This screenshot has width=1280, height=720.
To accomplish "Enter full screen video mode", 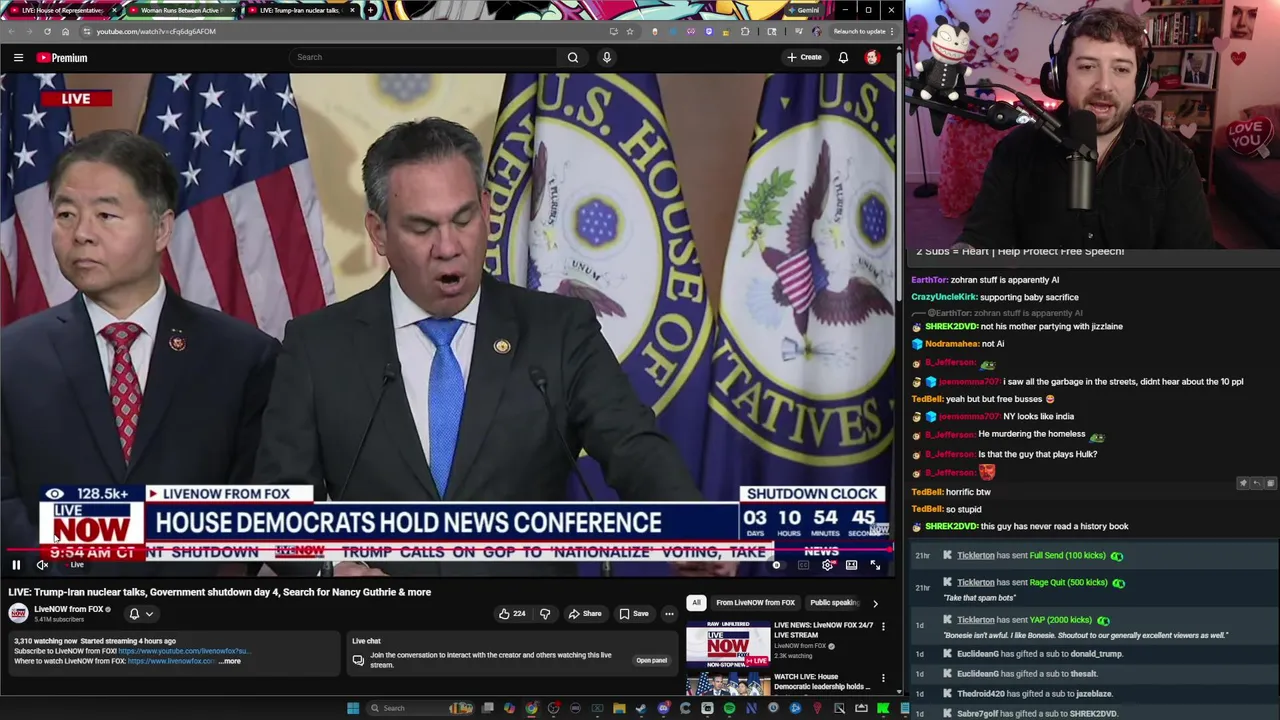I will pyautogui.click(x=875, y=565).
